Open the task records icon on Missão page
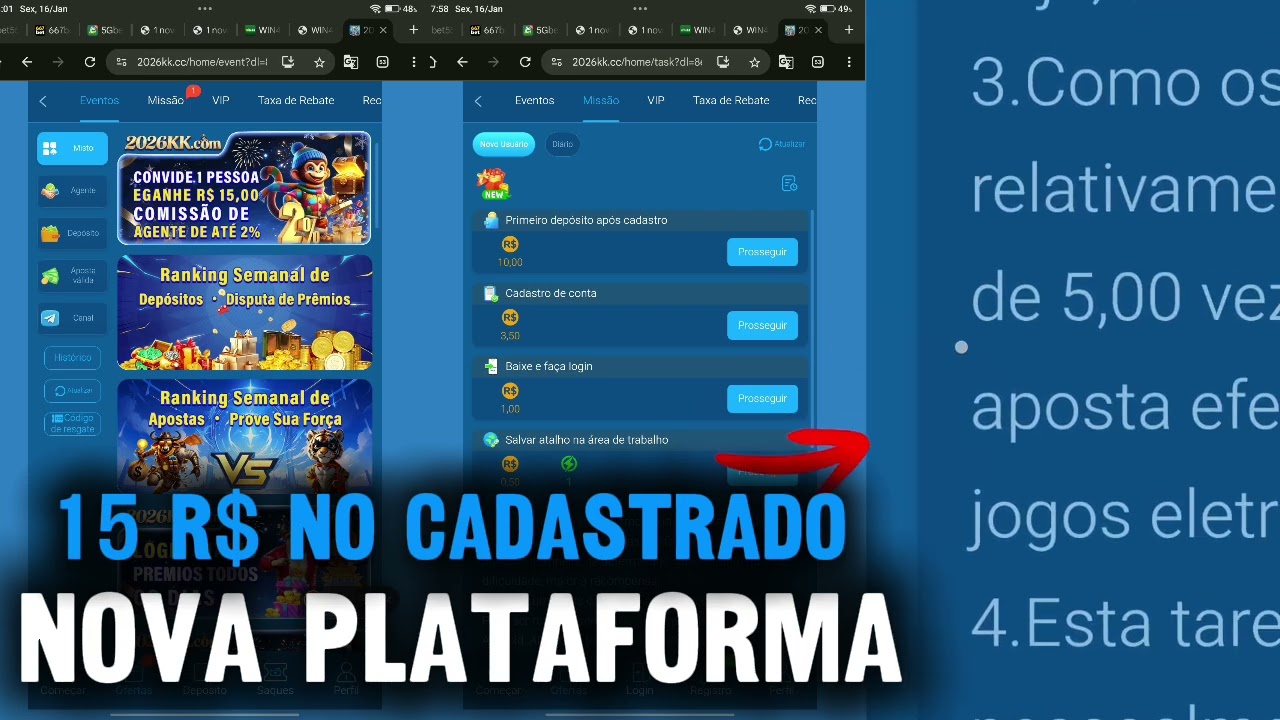 [789, 183]
